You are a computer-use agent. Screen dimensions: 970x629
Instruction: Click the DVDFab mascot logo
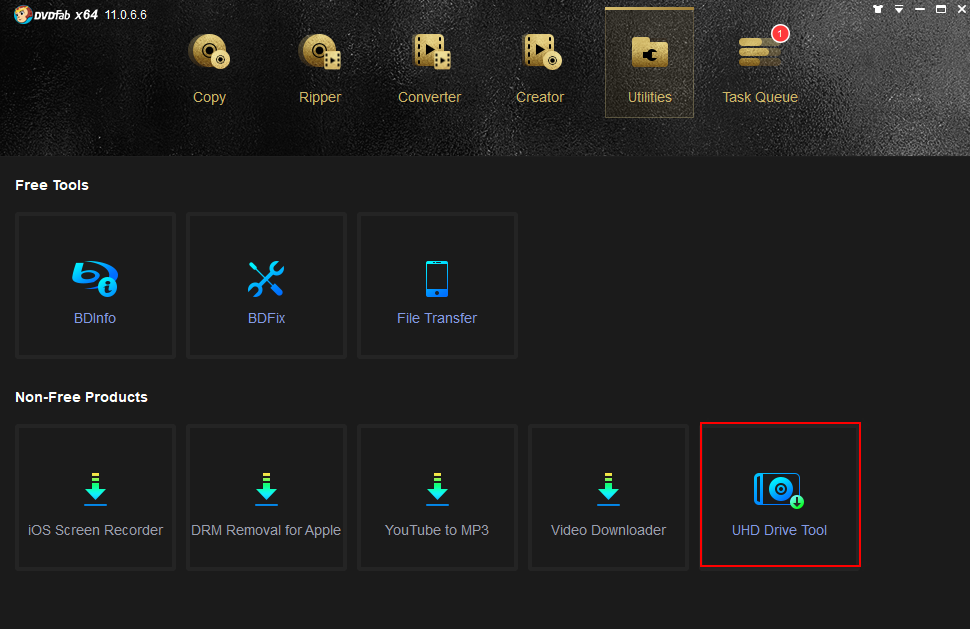(23, 14)
